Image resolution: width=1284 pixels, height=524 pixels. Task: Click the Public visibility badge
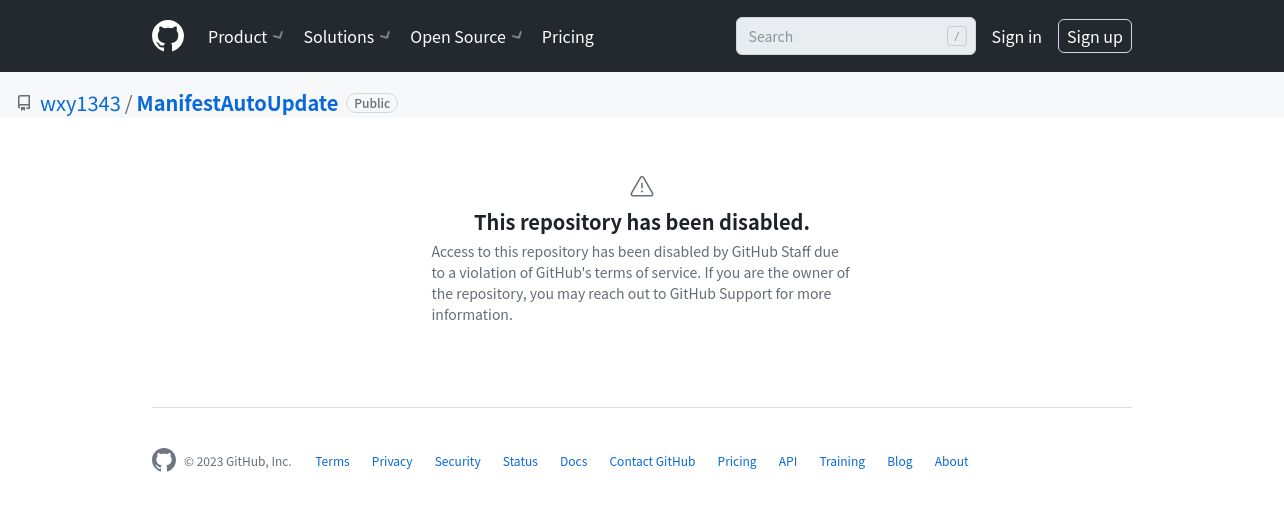tap(372, 103)
